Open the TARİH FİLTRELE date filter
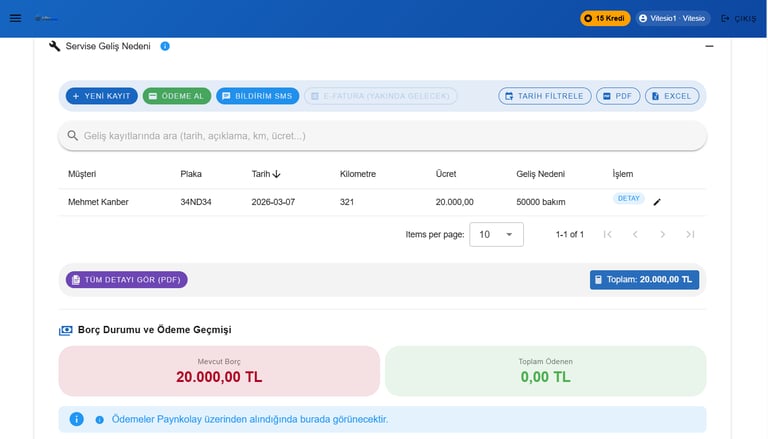This screenshot has width=768, height=439. coord(545,96)
